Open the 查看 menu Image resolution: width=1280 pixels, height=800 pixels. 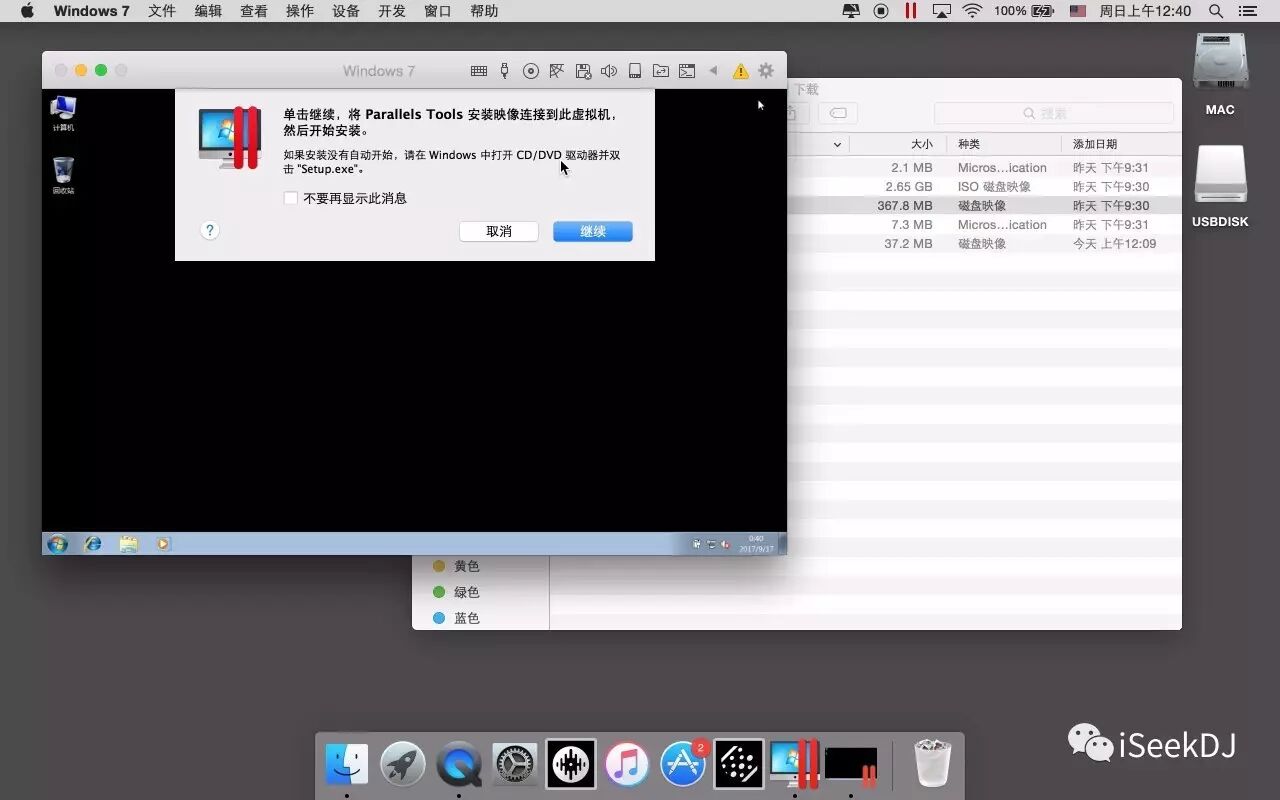(x=254, y=11)
